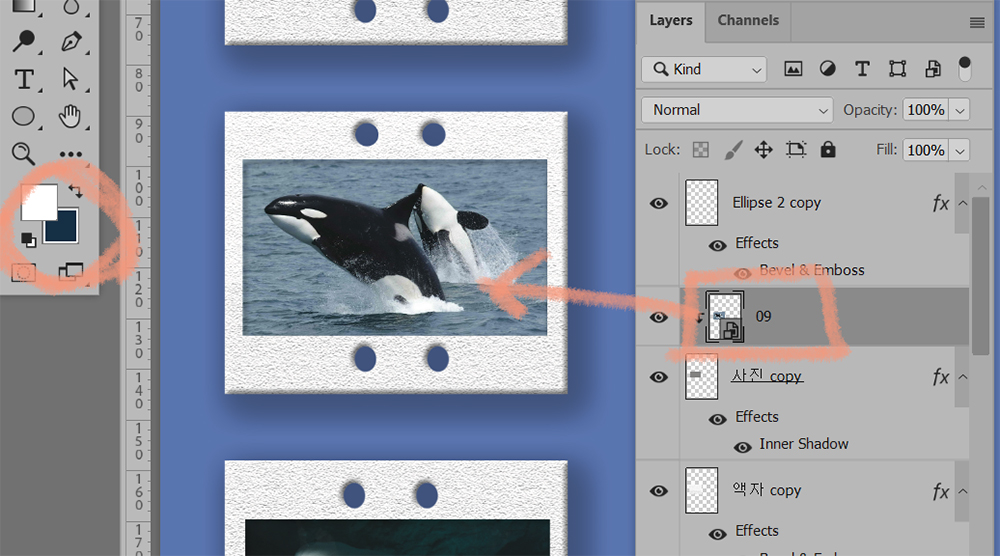Hide the Inner Shadow effect
This screenshot has height=556, width=1000.
click(742, 447)
